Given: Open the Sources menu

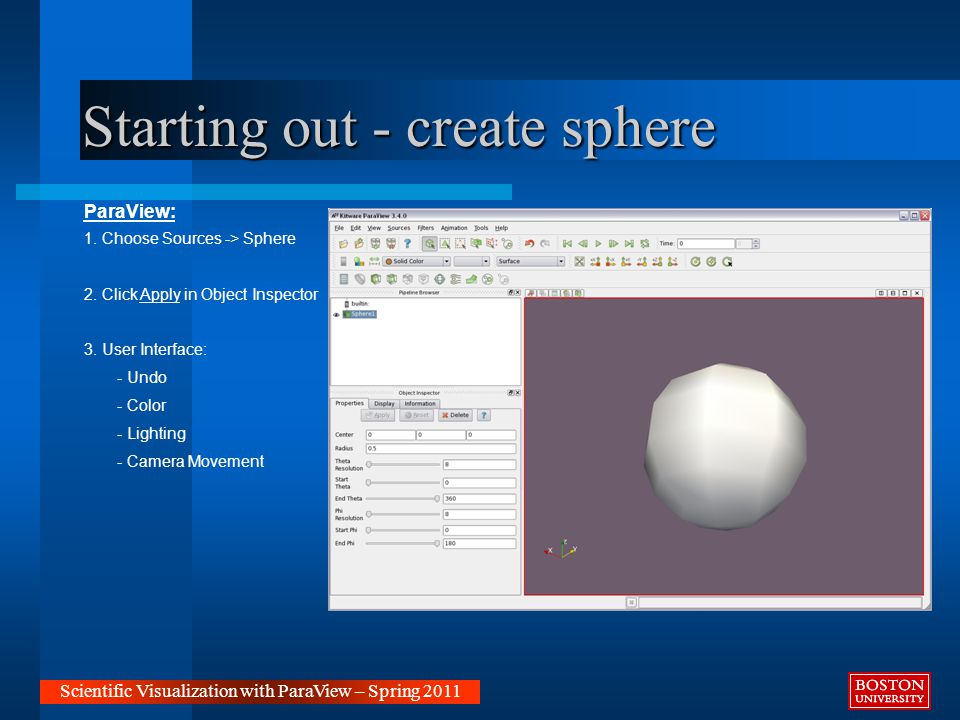Looking at the screenshot, I should (x=399, y=228).
